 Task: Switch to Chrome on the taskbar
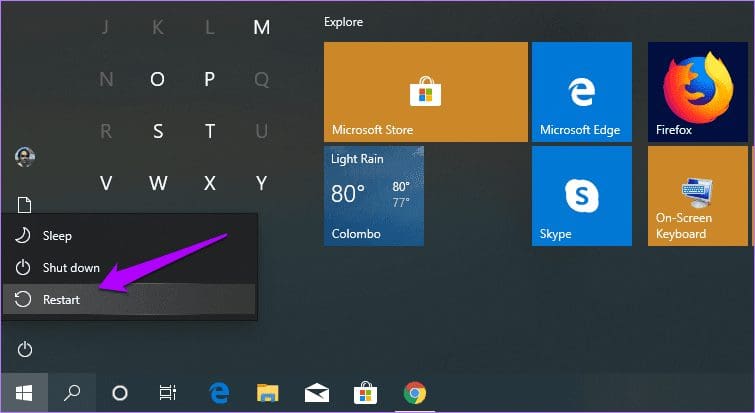[x=415, y=393]
